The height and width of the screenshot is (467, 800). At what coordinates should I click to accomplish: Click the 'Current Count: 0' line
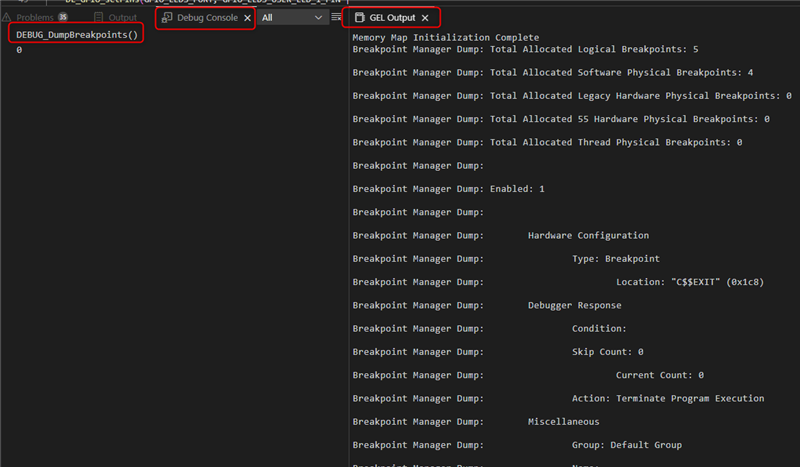coord(528,375)
